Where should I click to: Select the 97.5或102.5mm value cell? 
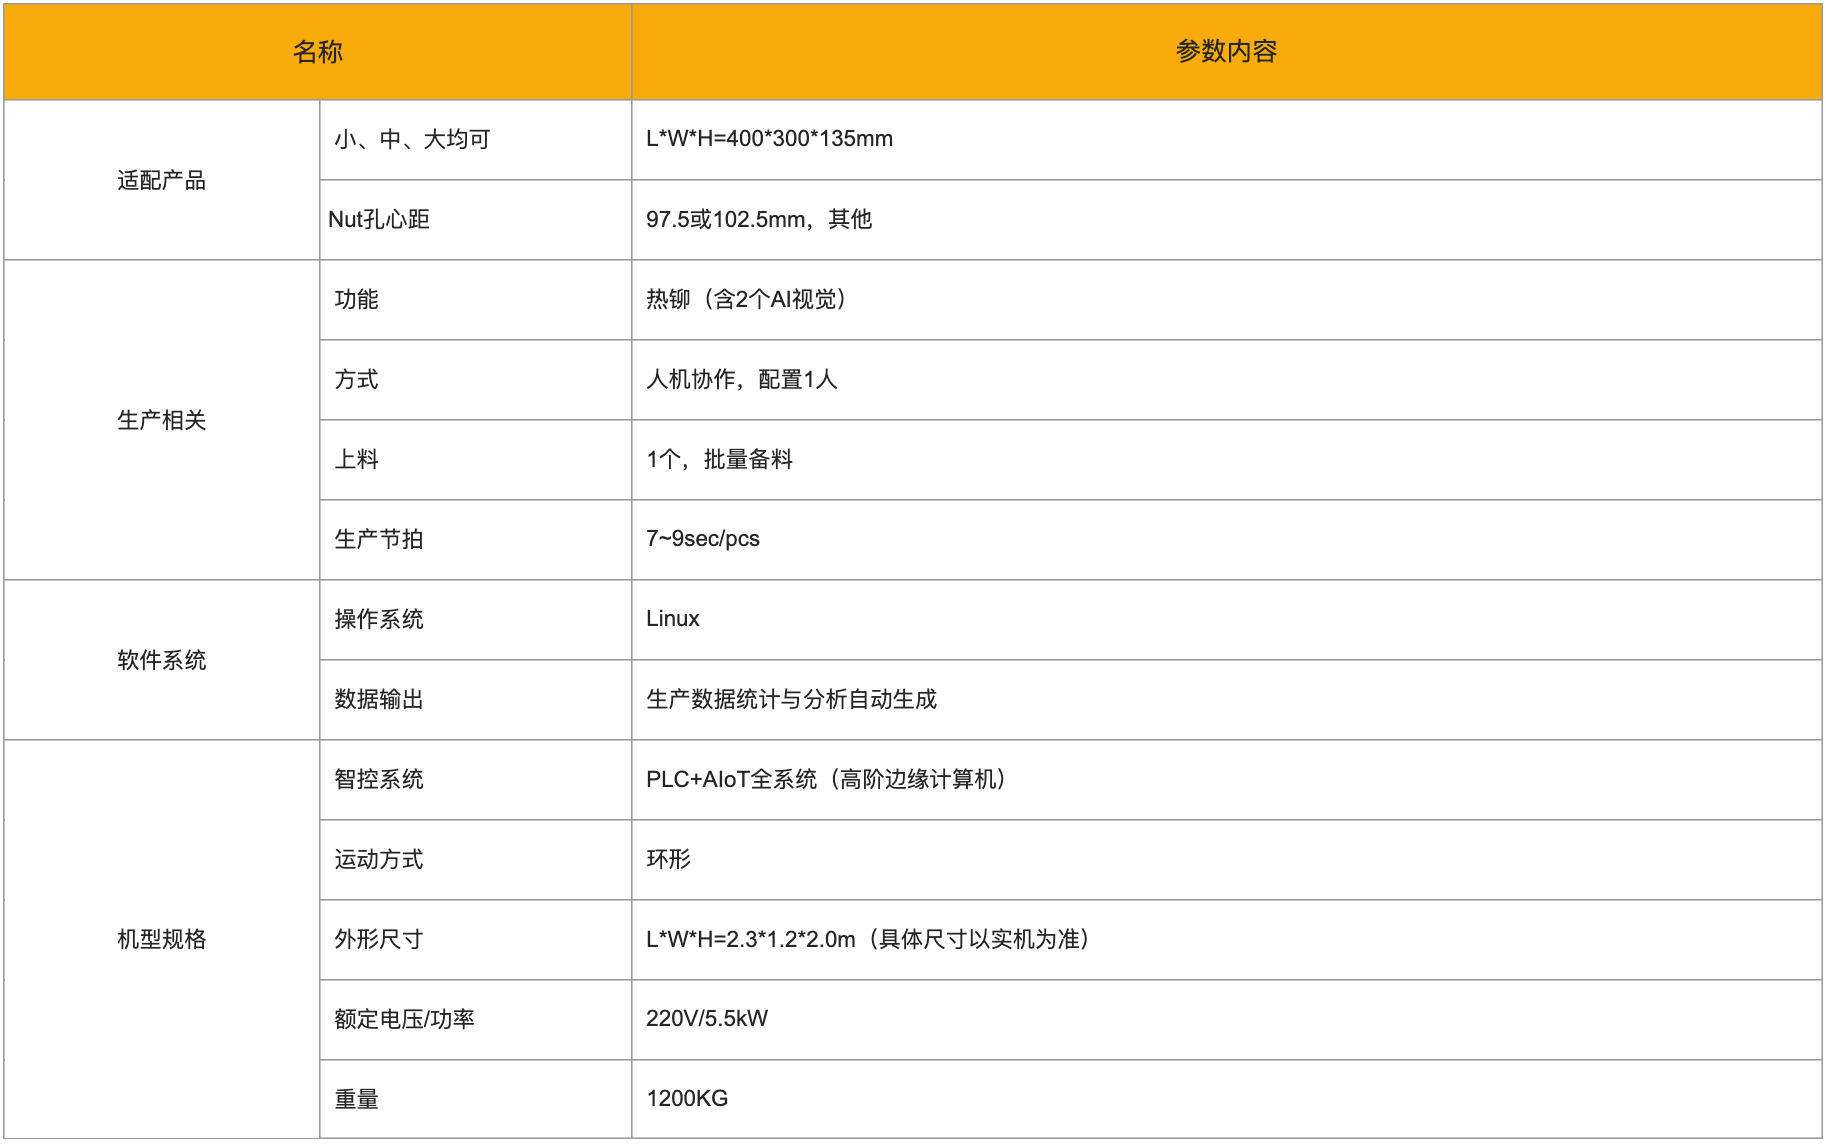coord(758,220)
